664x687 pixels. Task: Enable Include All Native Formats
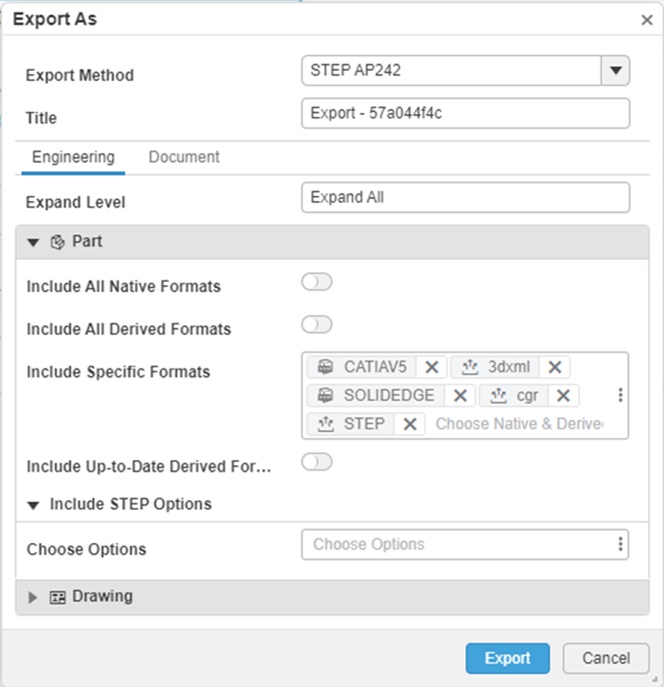click(316, 283)
